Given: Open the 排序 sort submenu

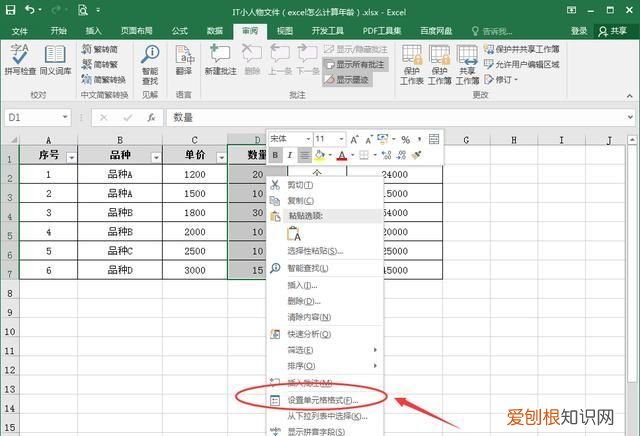Looking at the screenshot, I should point(324,366).
